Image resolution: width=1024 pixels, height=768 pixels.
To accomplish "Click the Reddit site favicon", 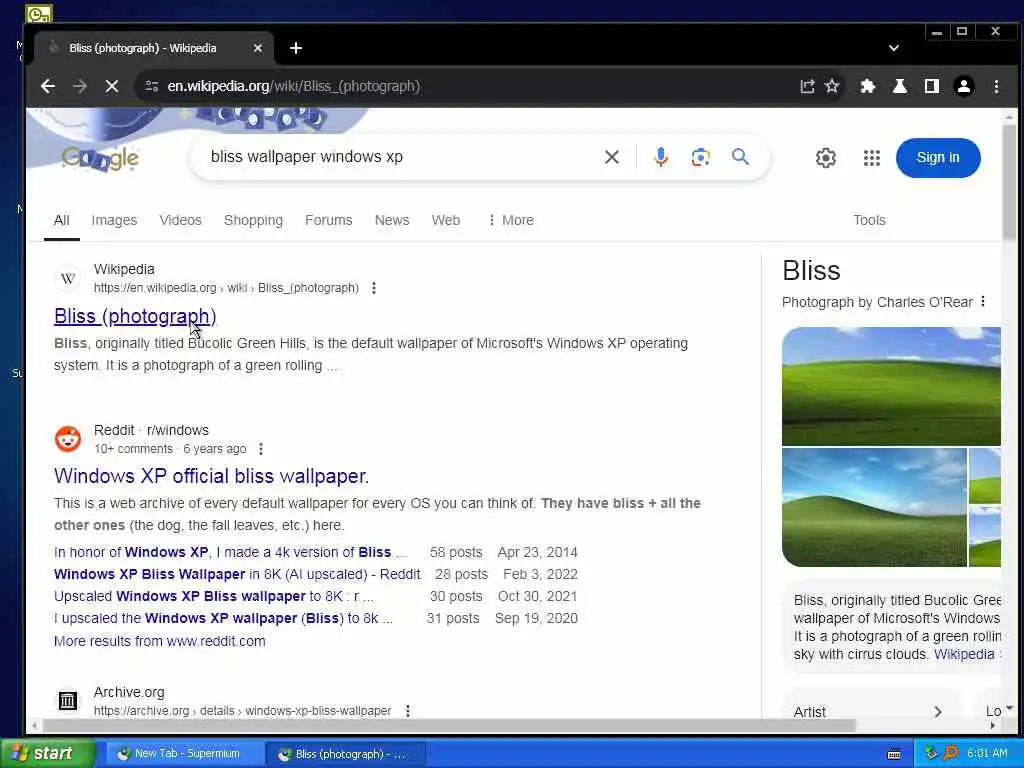I will tap(68, 439).
